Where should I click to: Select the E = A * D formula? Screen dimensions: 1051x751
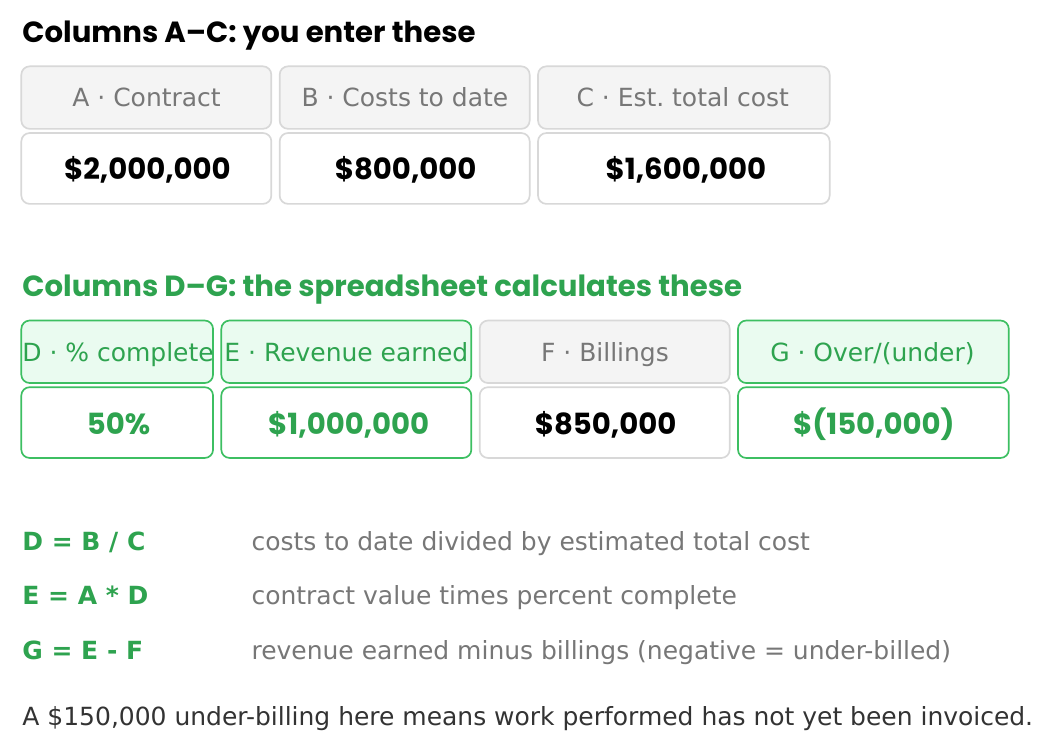[x=85, y=595]
